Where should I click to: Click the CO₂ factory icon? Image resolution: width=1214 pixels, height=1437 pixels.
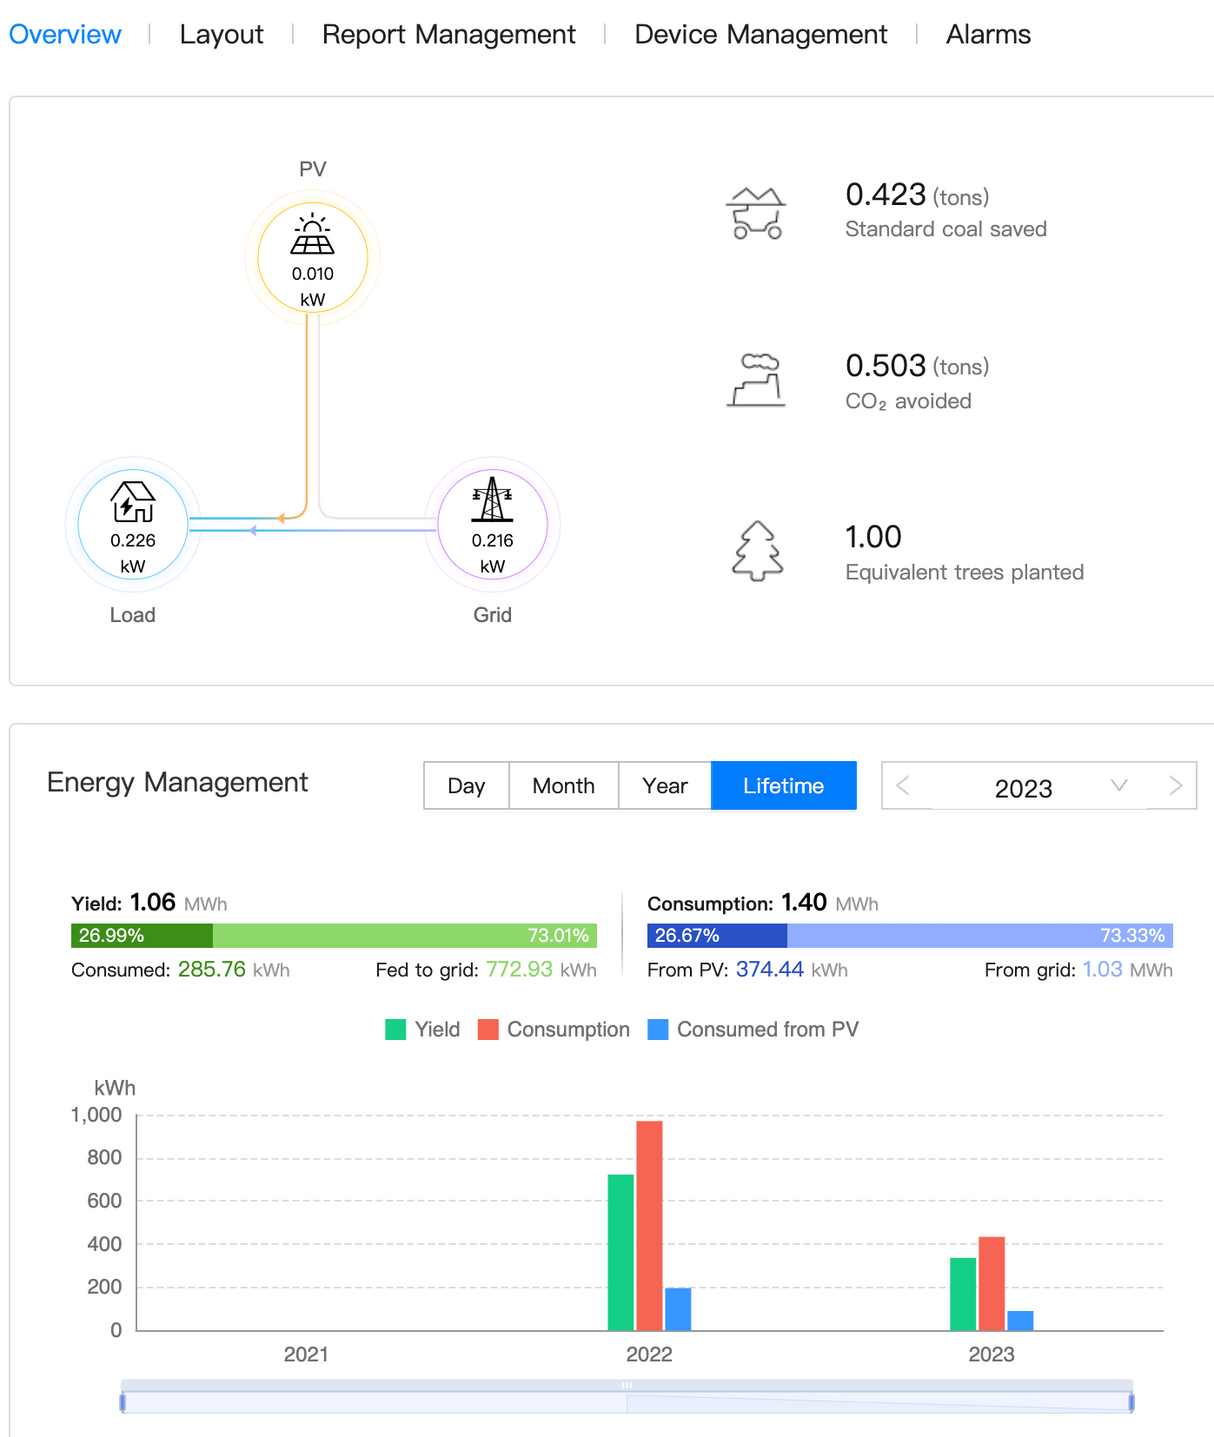click(x=756, y=381)
